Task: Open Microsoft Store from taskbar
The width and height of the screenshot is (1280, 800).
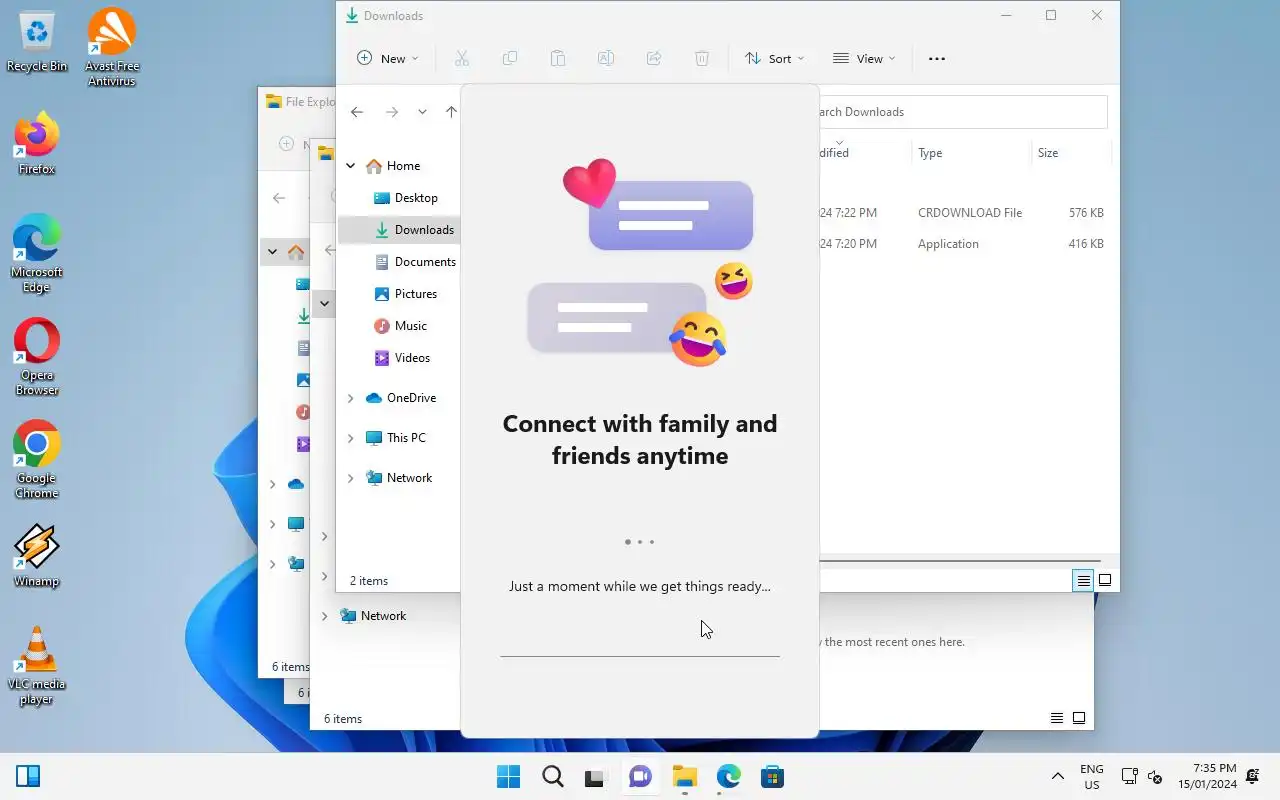Action: click(x=772, y=777)
